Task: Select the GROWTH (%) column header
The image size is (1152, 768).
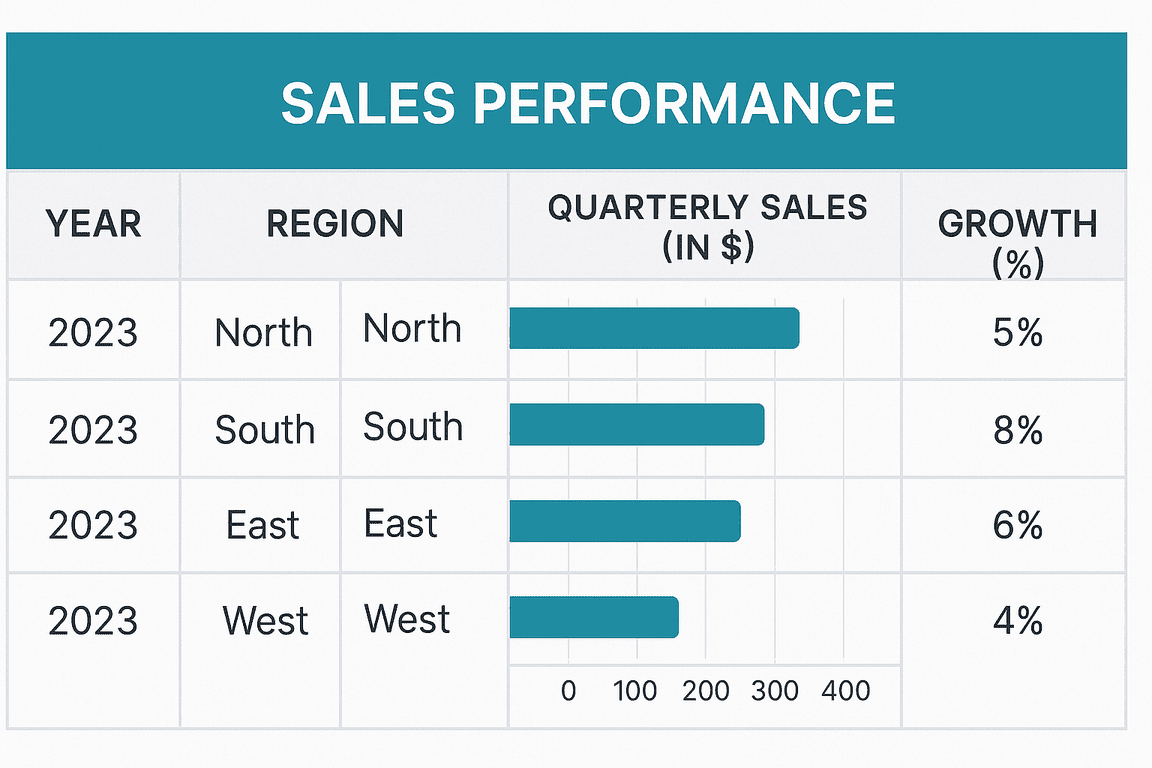Action: (1018, 243)
